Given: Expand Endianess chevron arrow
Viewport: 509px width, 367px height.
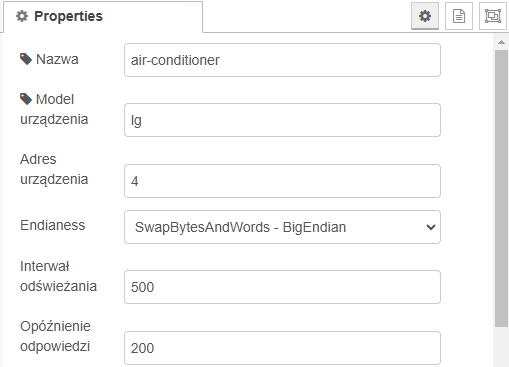Looking at the screenshot, I should coord(431,227).
